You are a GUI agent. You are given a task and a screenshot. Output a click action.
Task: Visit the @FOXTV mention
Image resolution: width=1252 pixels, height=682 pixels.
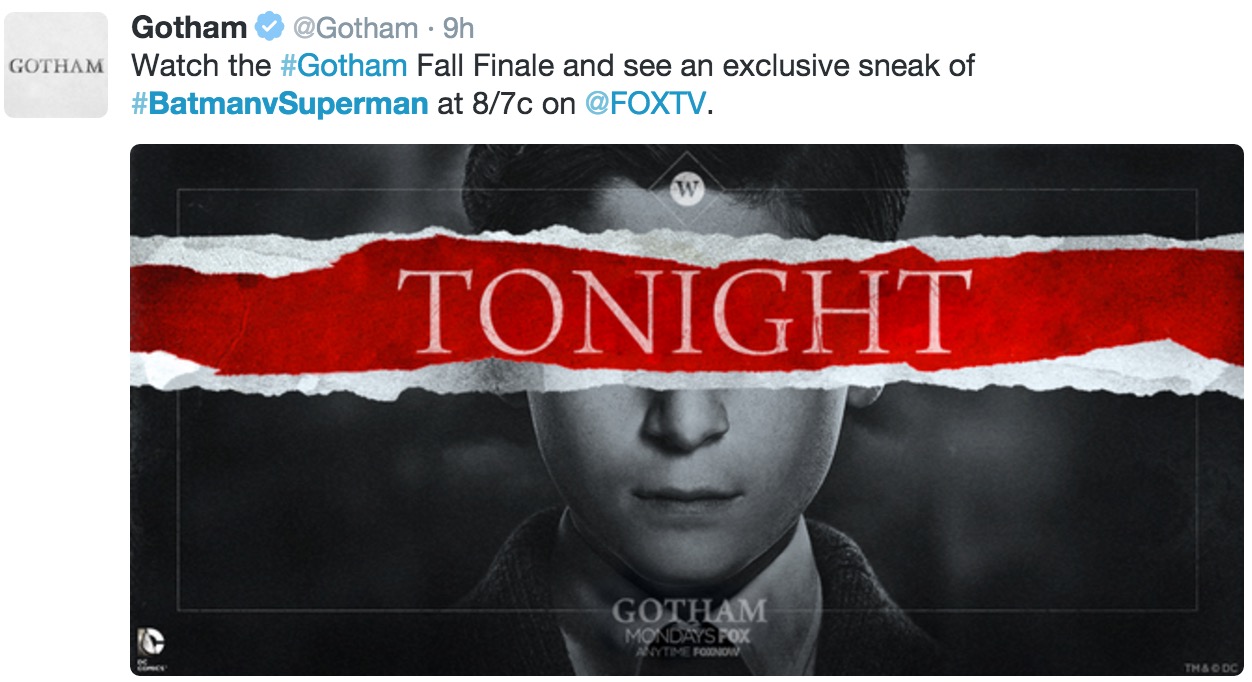(644, 104)
